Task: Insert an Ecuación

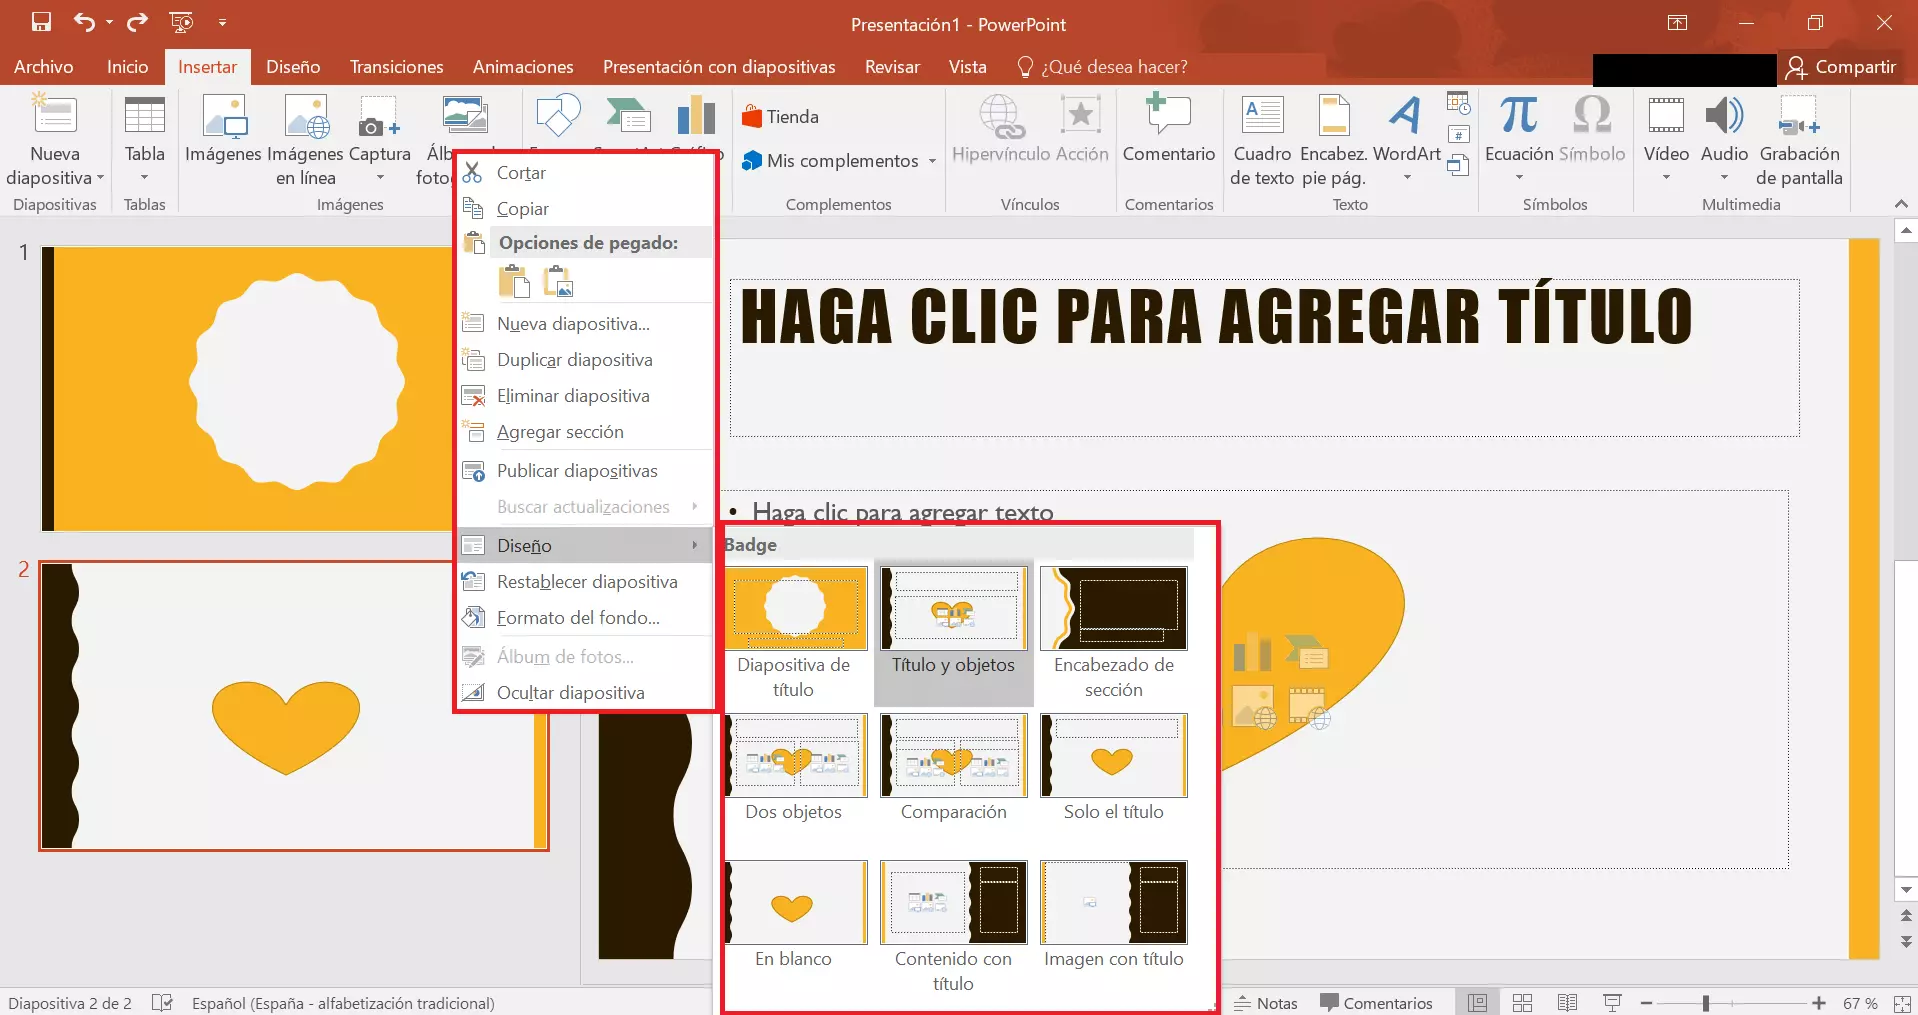Action: (1518, 140)
